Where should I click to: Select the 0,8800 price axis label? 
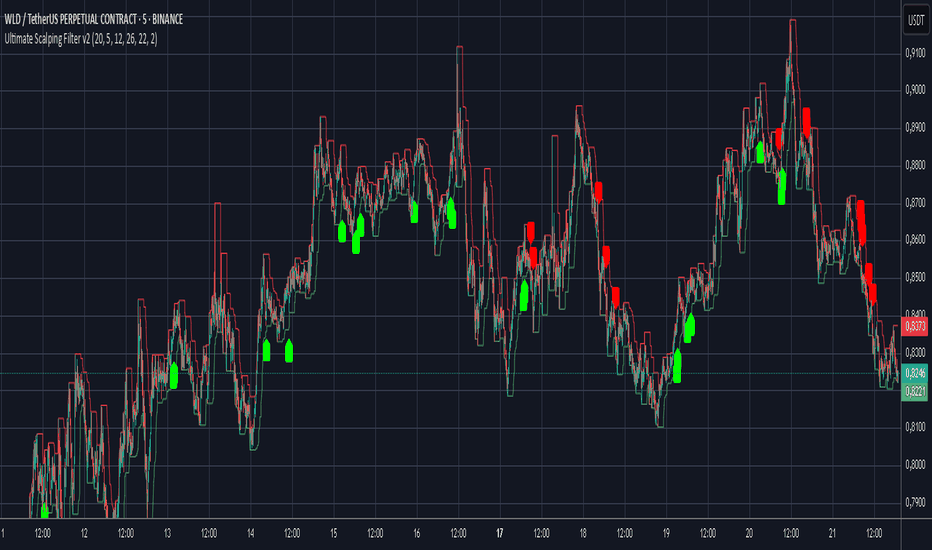[915, 165]
